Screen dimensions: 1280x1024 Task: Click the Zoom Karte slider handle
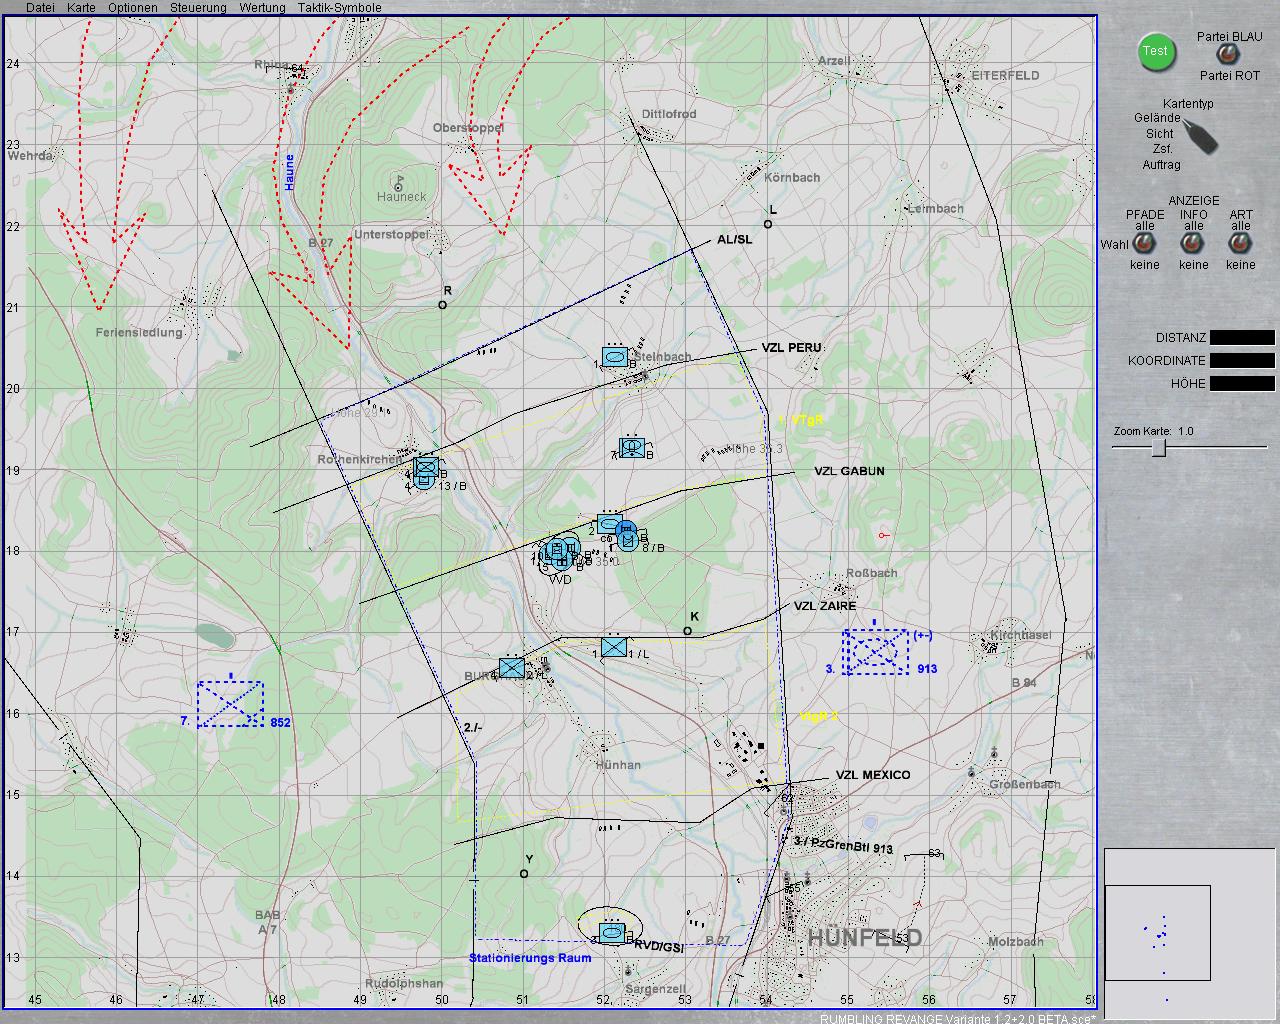click(1158, 448)
